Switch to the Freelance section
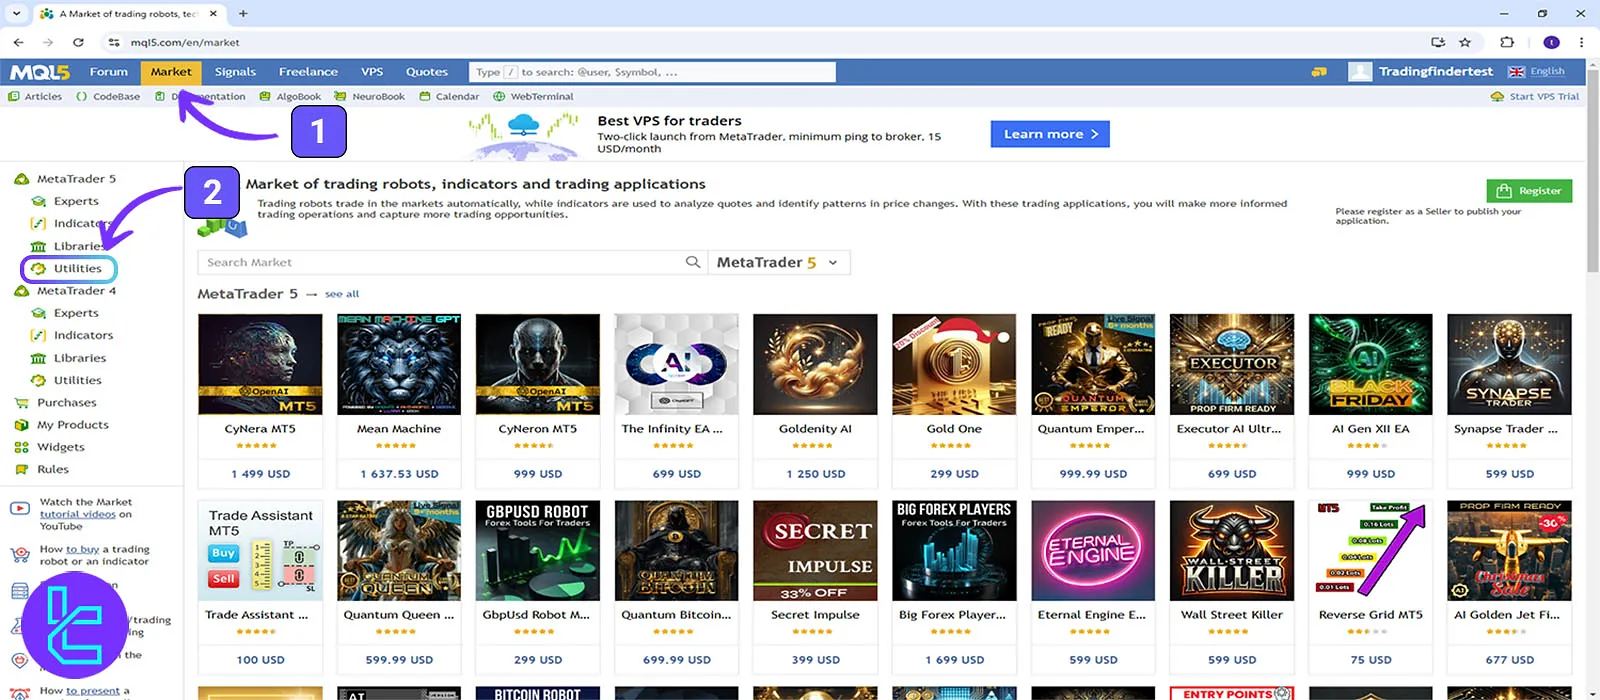Screen dimensions: 1600x700 point(308,72)
